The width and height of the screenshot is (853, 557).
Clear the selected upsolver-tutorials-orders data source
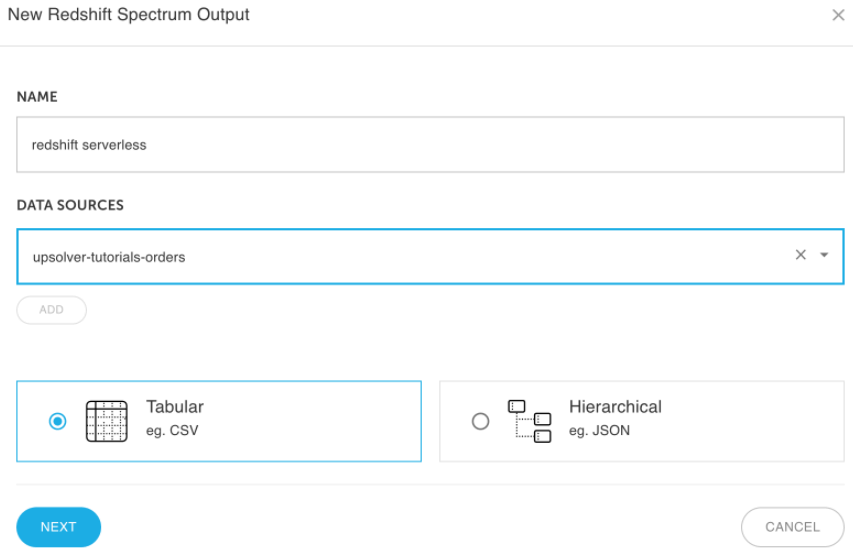pos(800,255)
